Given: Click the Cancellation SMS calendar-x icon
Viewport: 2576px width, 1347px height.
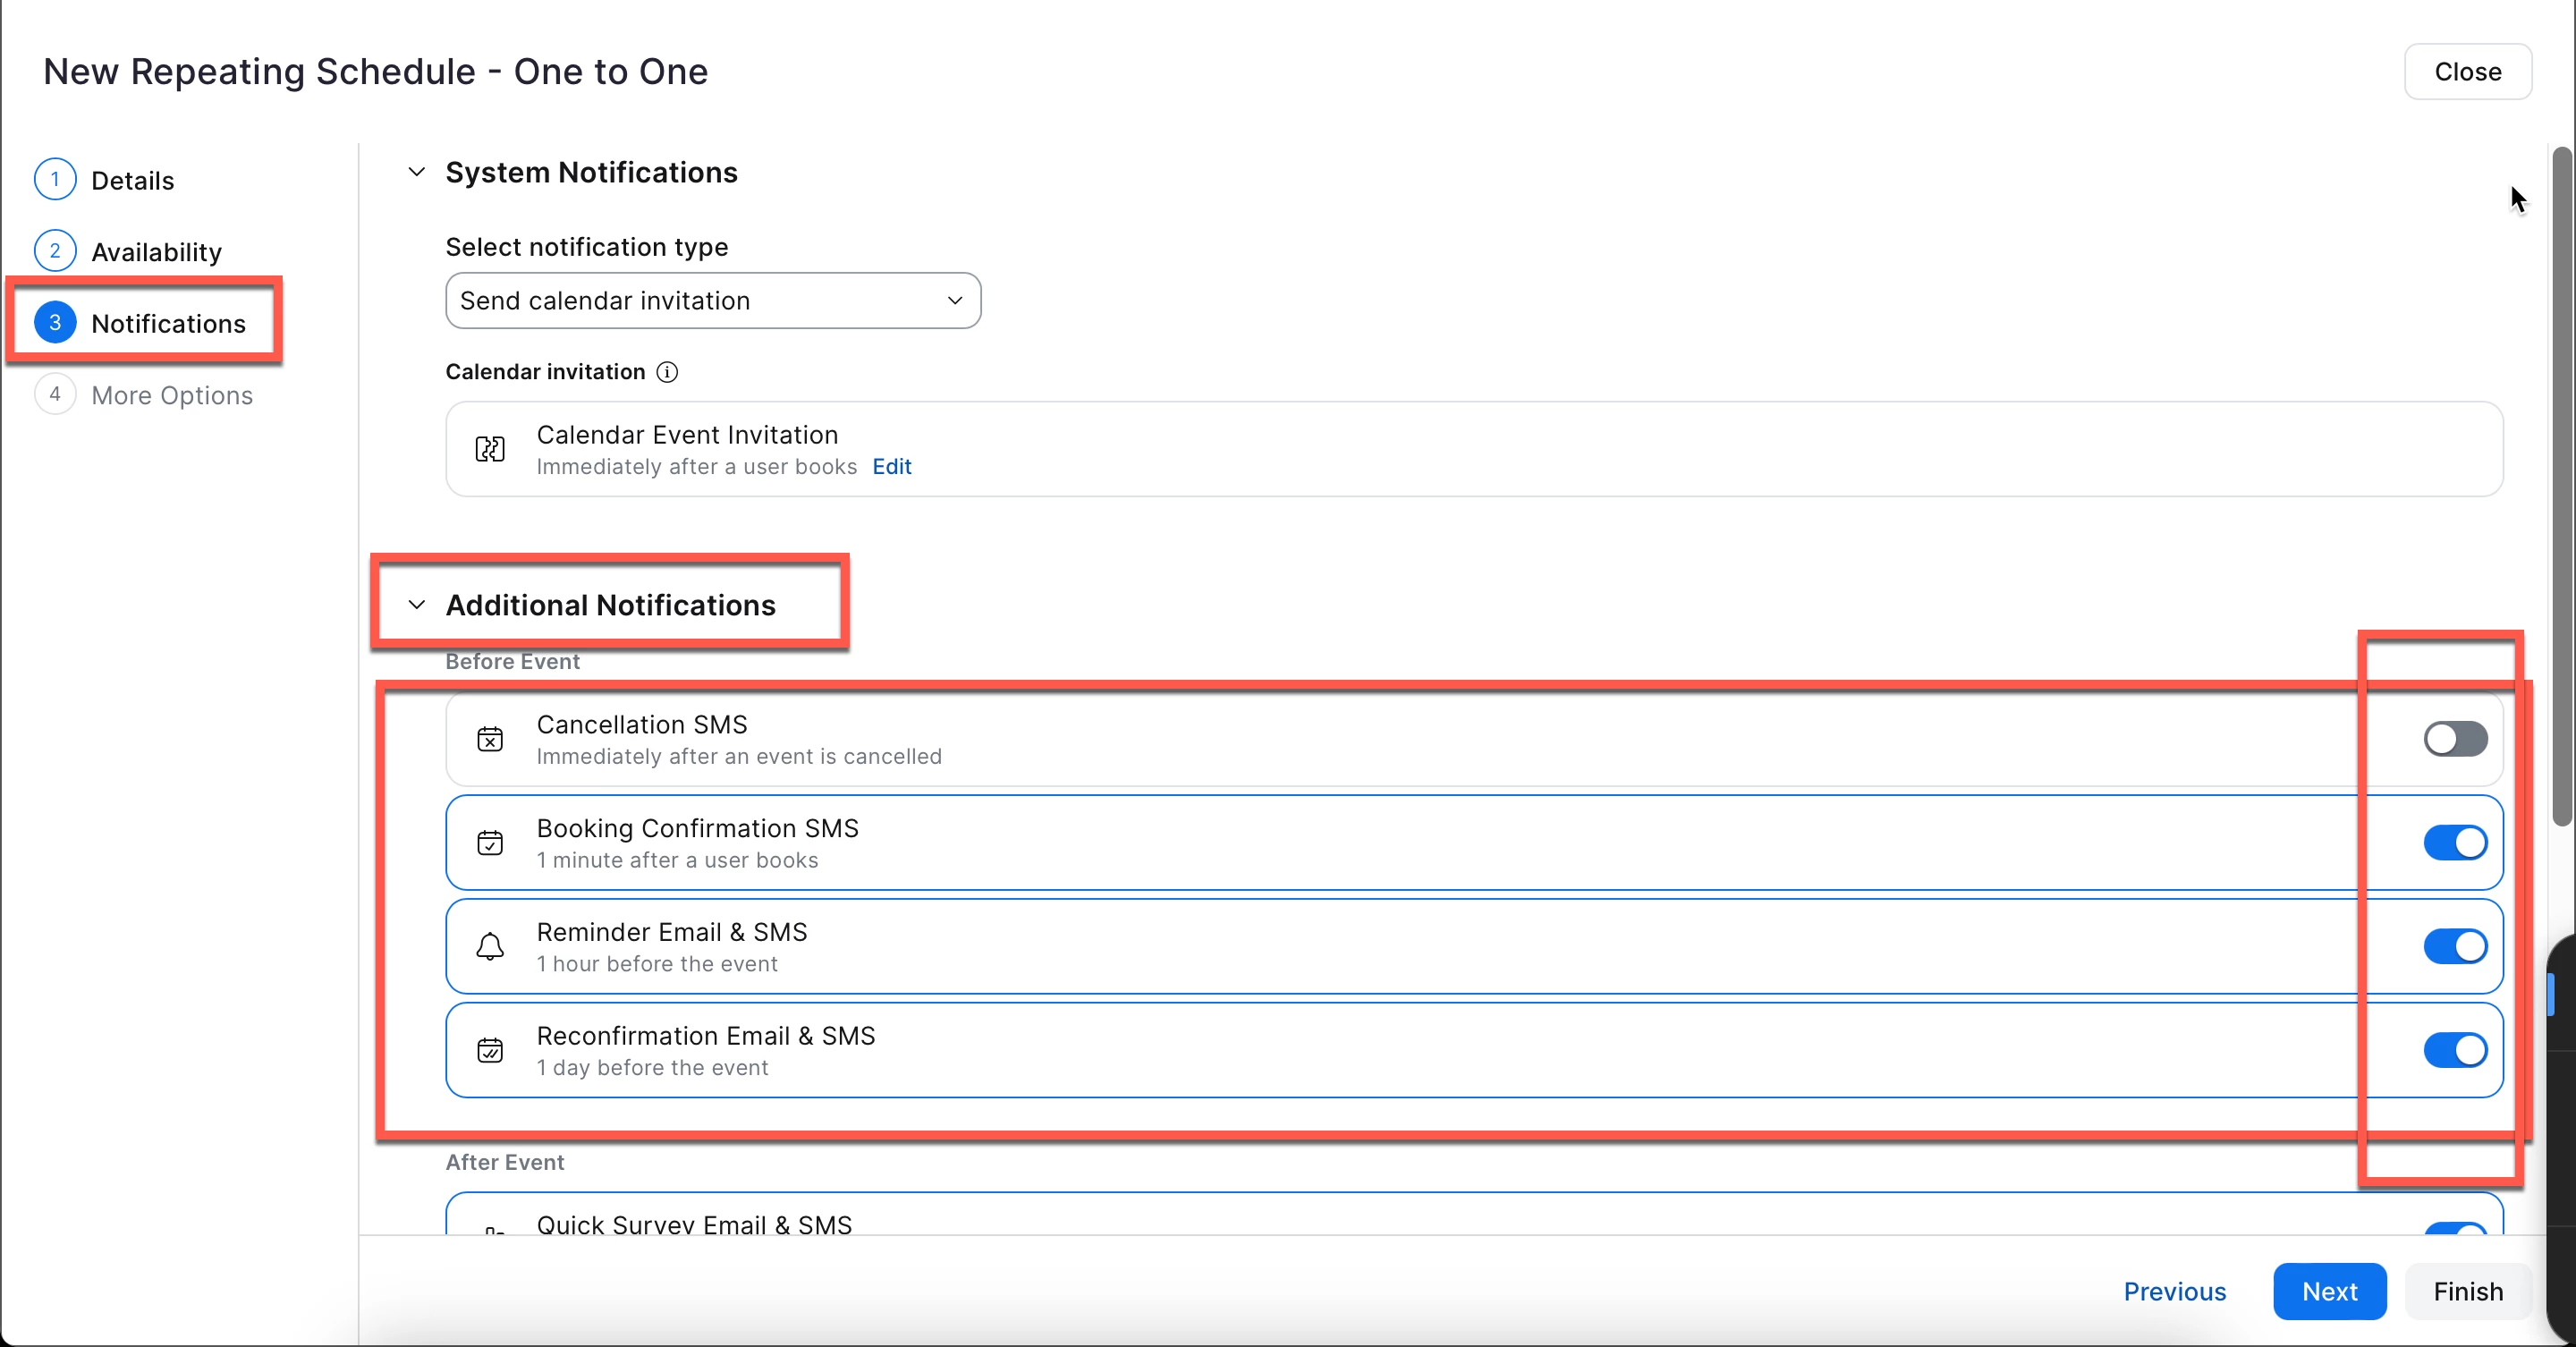Looking at the screenshot, I should 490,739.
